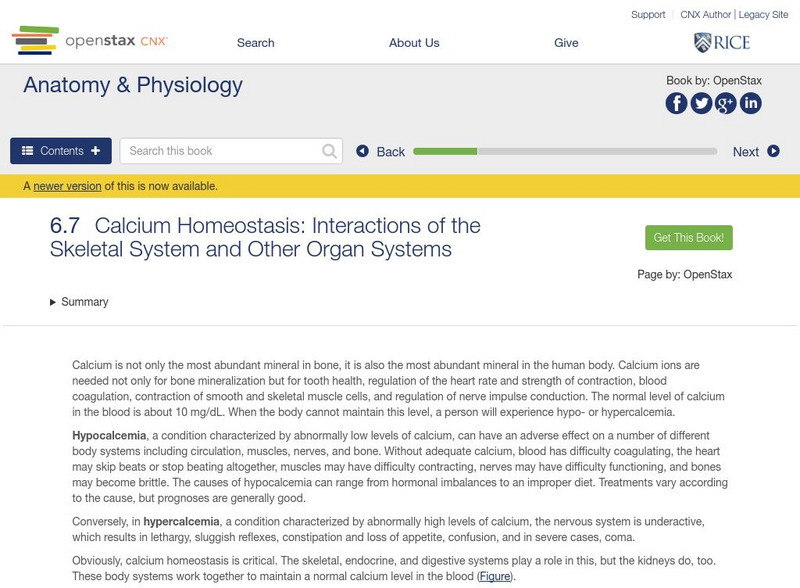Viewport: 800px width, 588px height.
Task: Open the Give menu item
Action: 566,43
